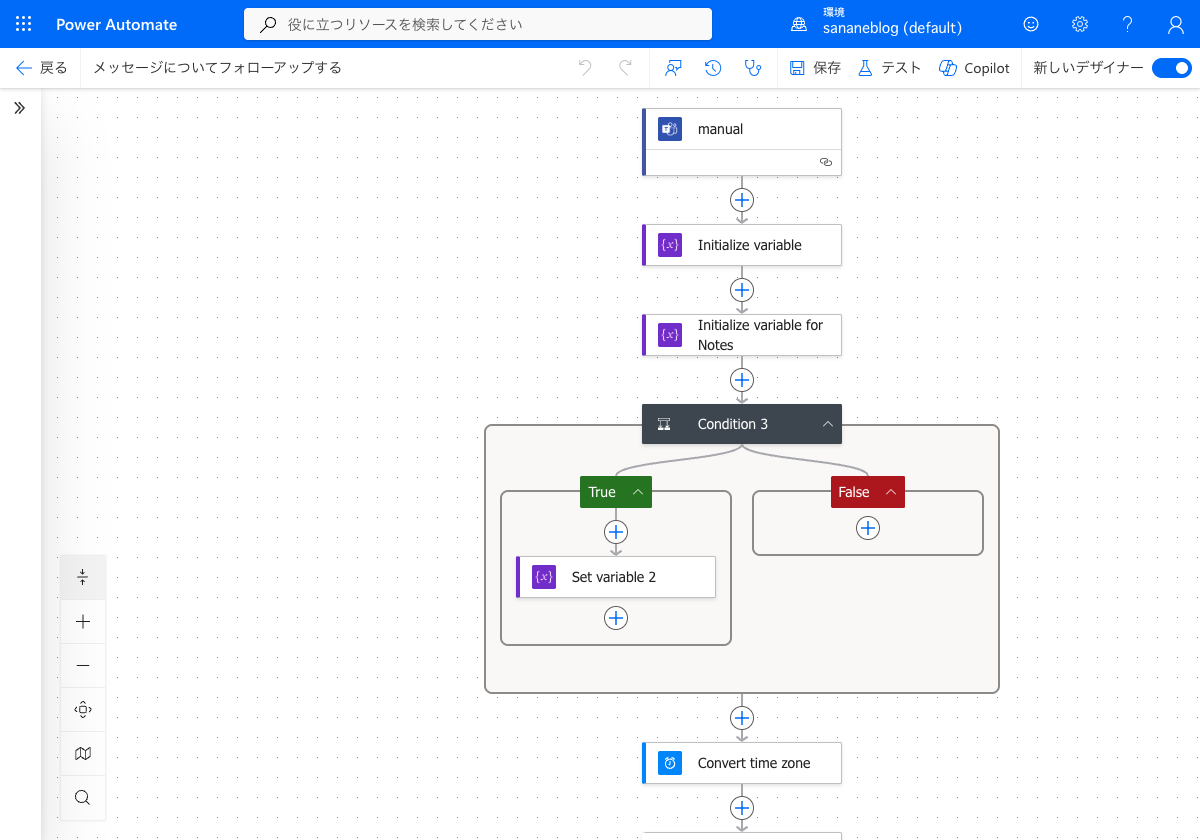Open the feedback smiley icon
1200x840 pixels.
click(1031, 24)
